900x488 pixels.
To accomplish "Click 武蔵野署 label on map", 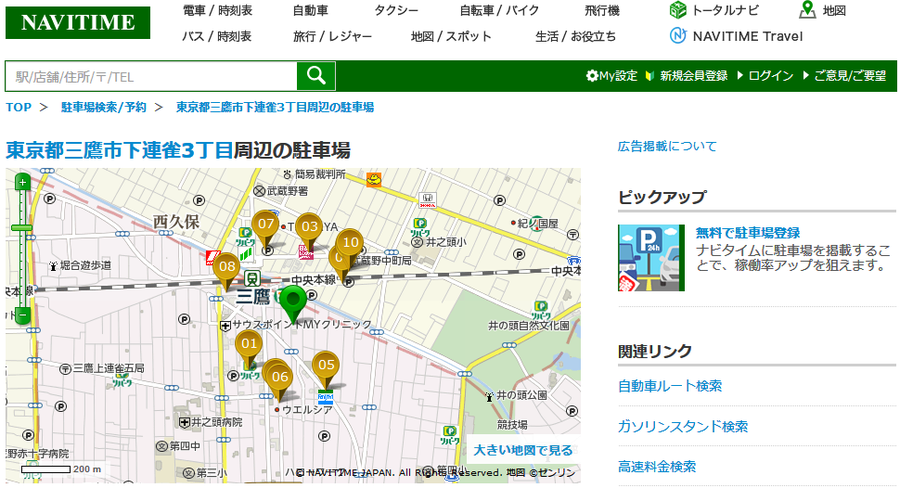I will 287,191.
